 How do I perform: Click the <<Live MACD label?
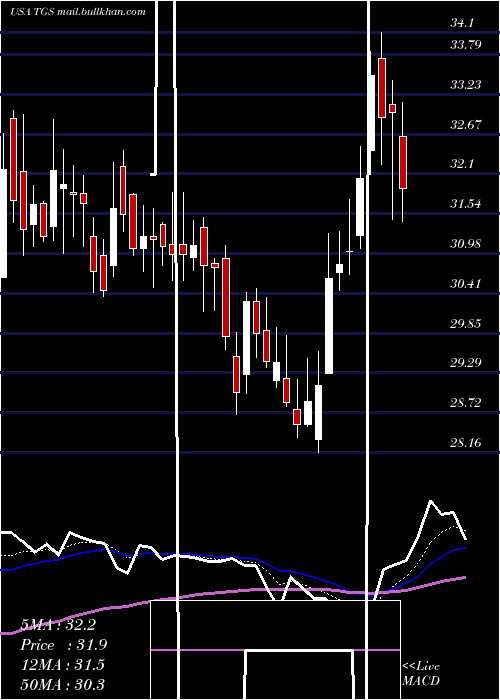click(421, 674)
